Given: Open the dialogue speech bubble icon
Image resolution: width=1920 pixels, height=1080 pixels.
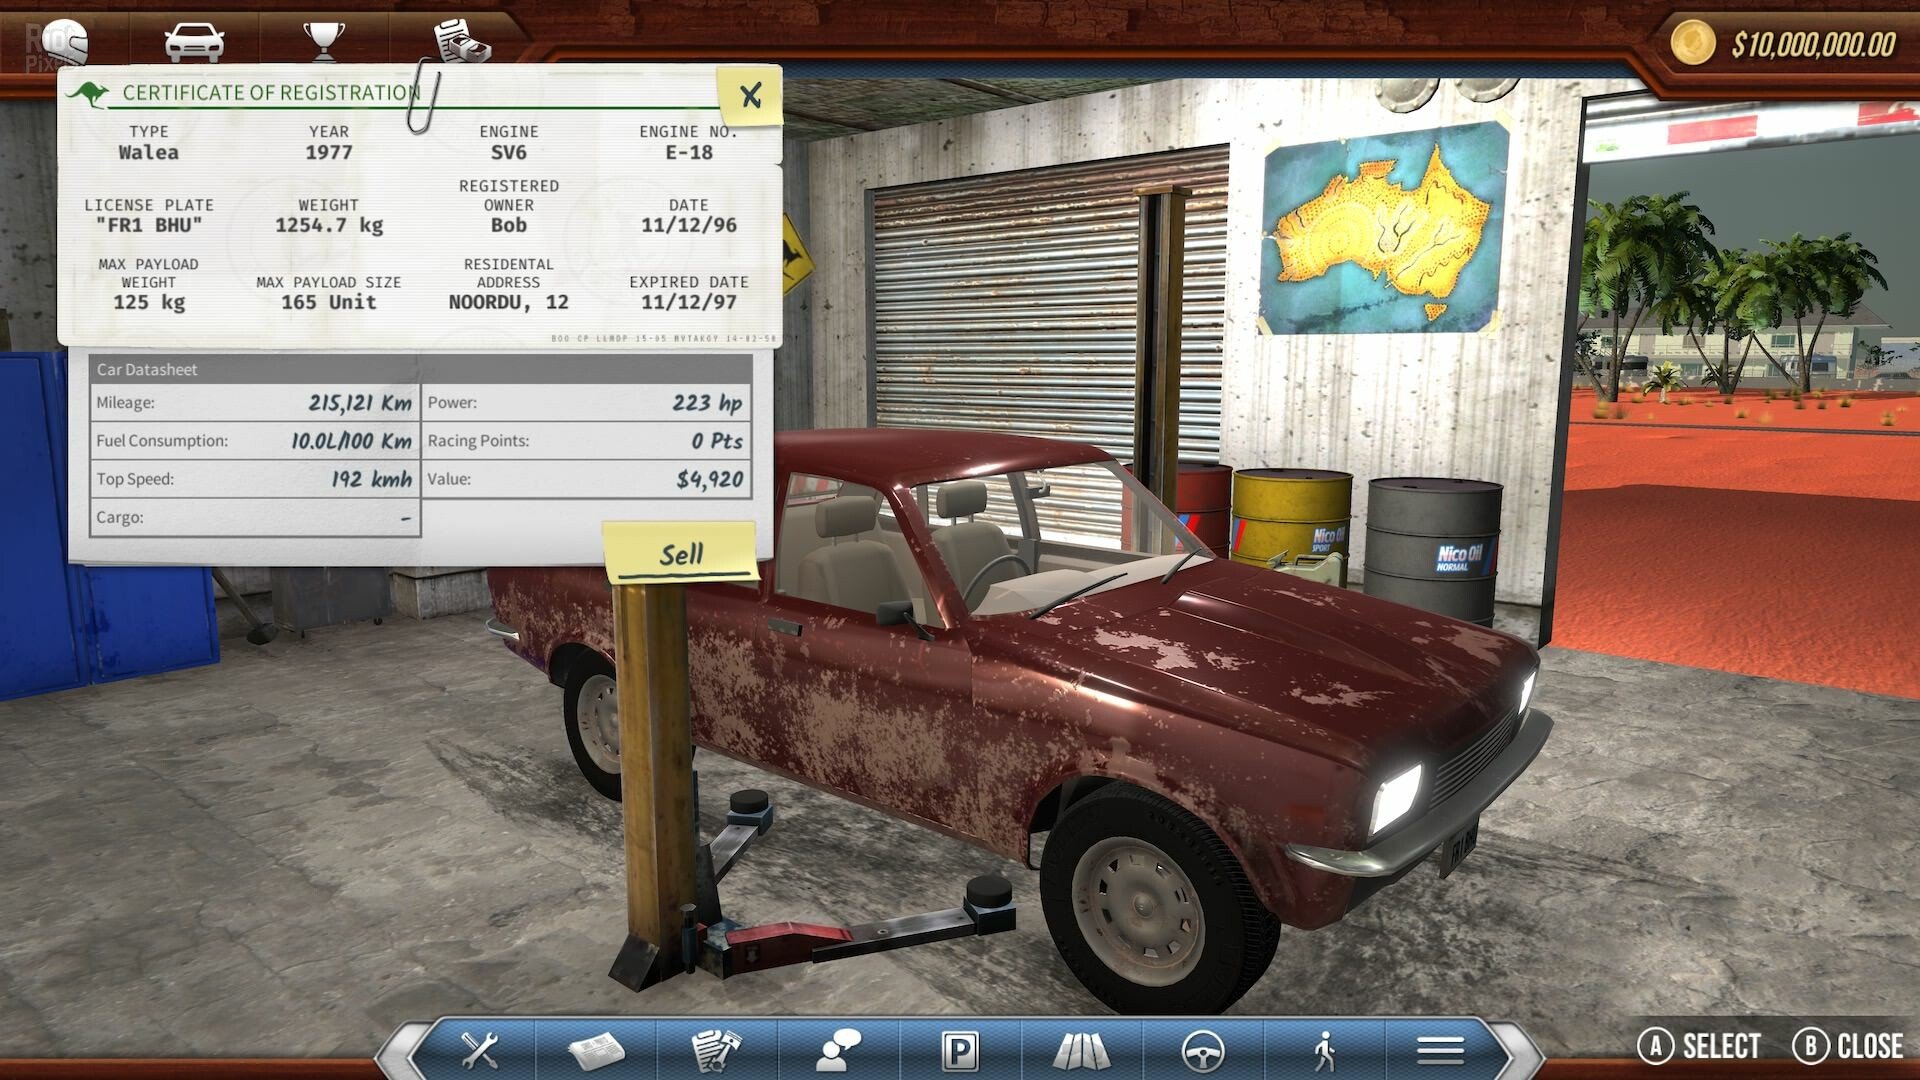Looking at the screenshot, I should pyautogui.click(x=840, y=1048).
